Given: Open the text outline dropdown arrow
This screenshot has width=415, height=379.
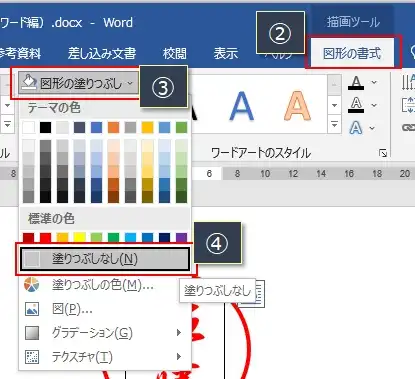Looking at the screenshot, I should [374, 105].
